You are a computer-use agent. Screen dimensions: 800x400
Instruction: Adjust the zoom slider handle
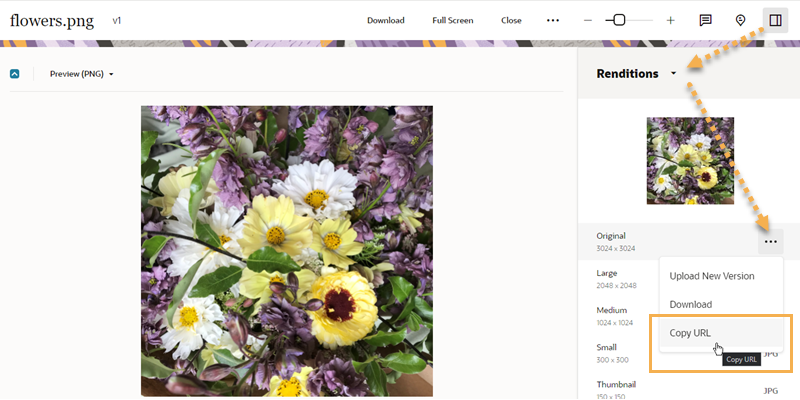pos(619,20)
